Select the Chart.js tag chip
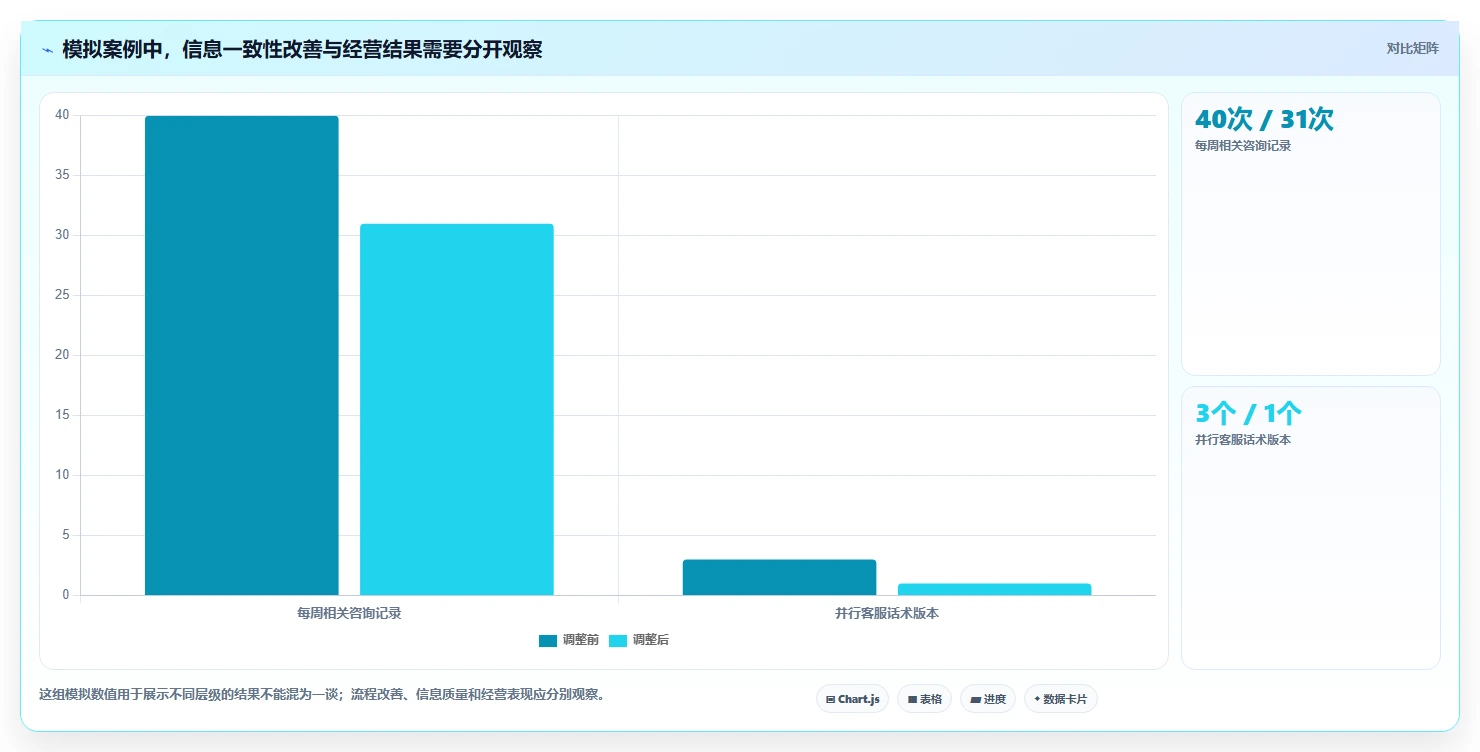This screenshot has height=752, width=1480. pos(852,699)
